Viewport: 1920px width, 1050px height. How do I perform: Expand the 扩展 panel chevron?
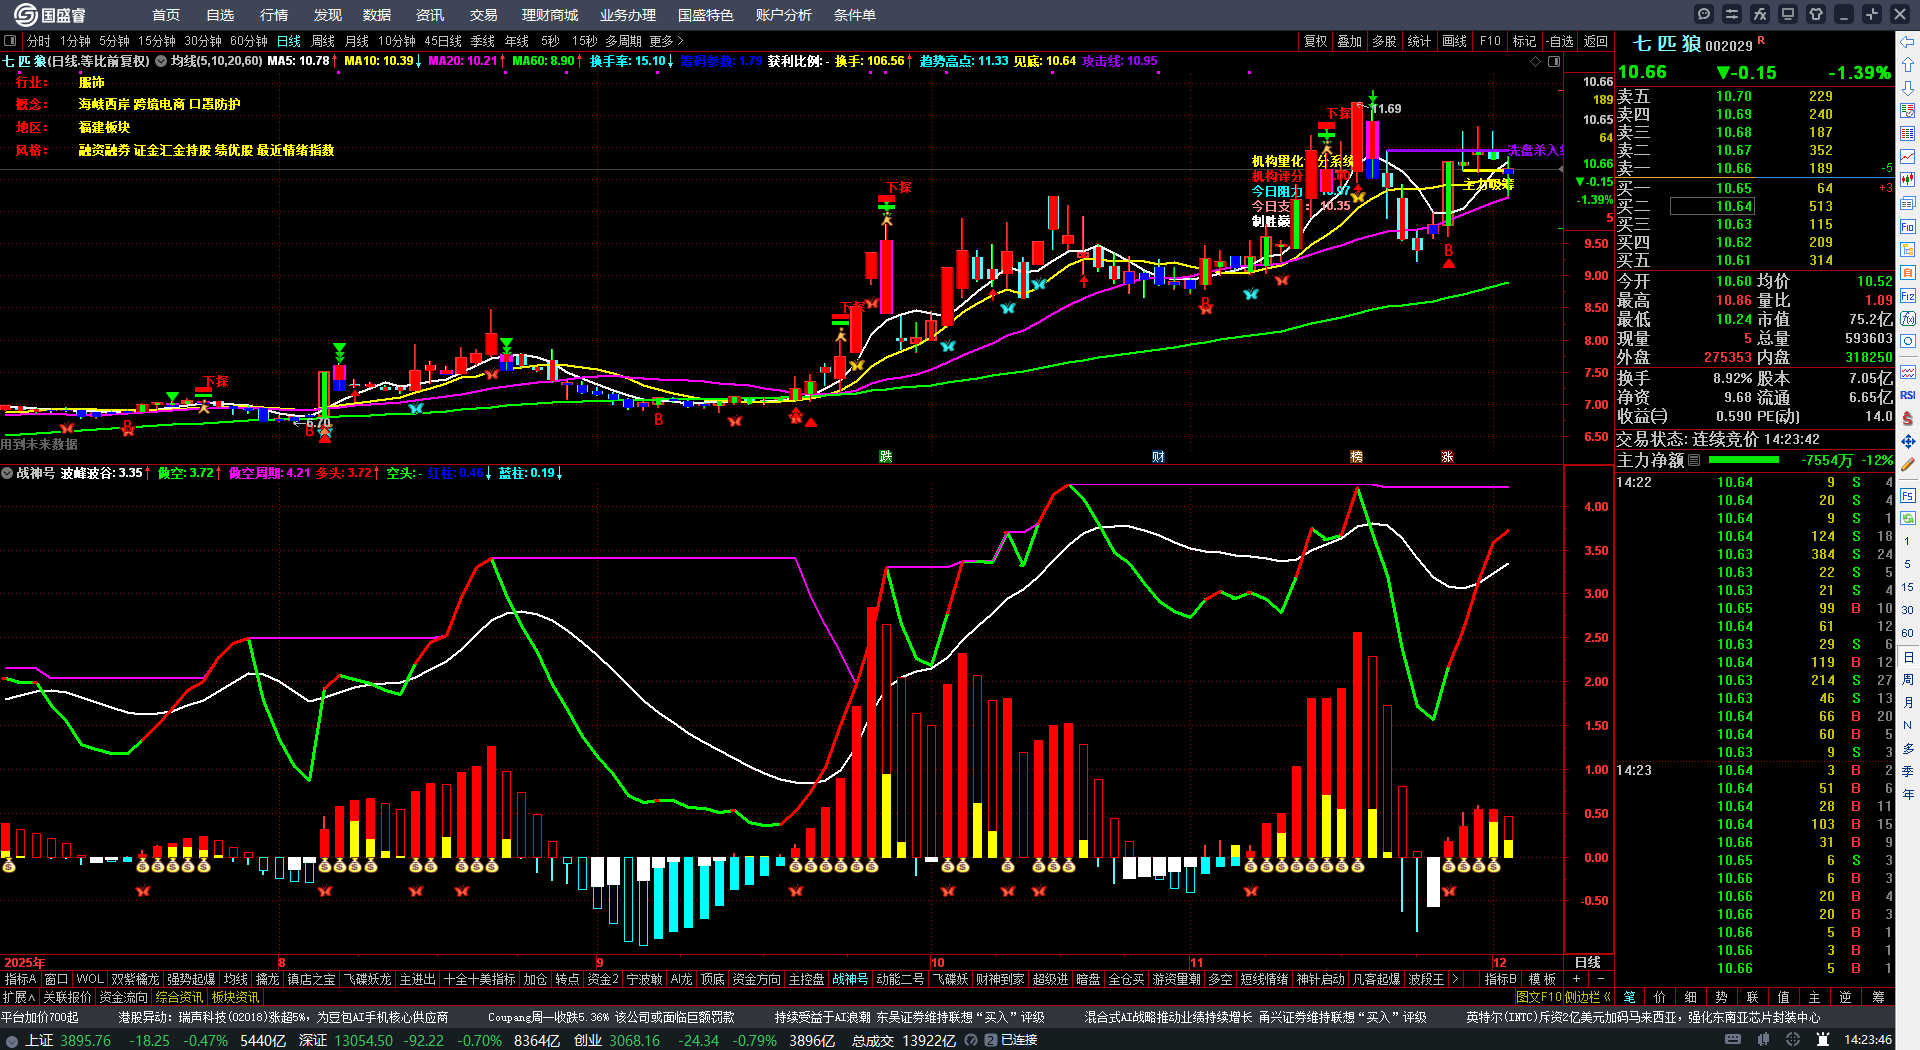coord(19,997)
